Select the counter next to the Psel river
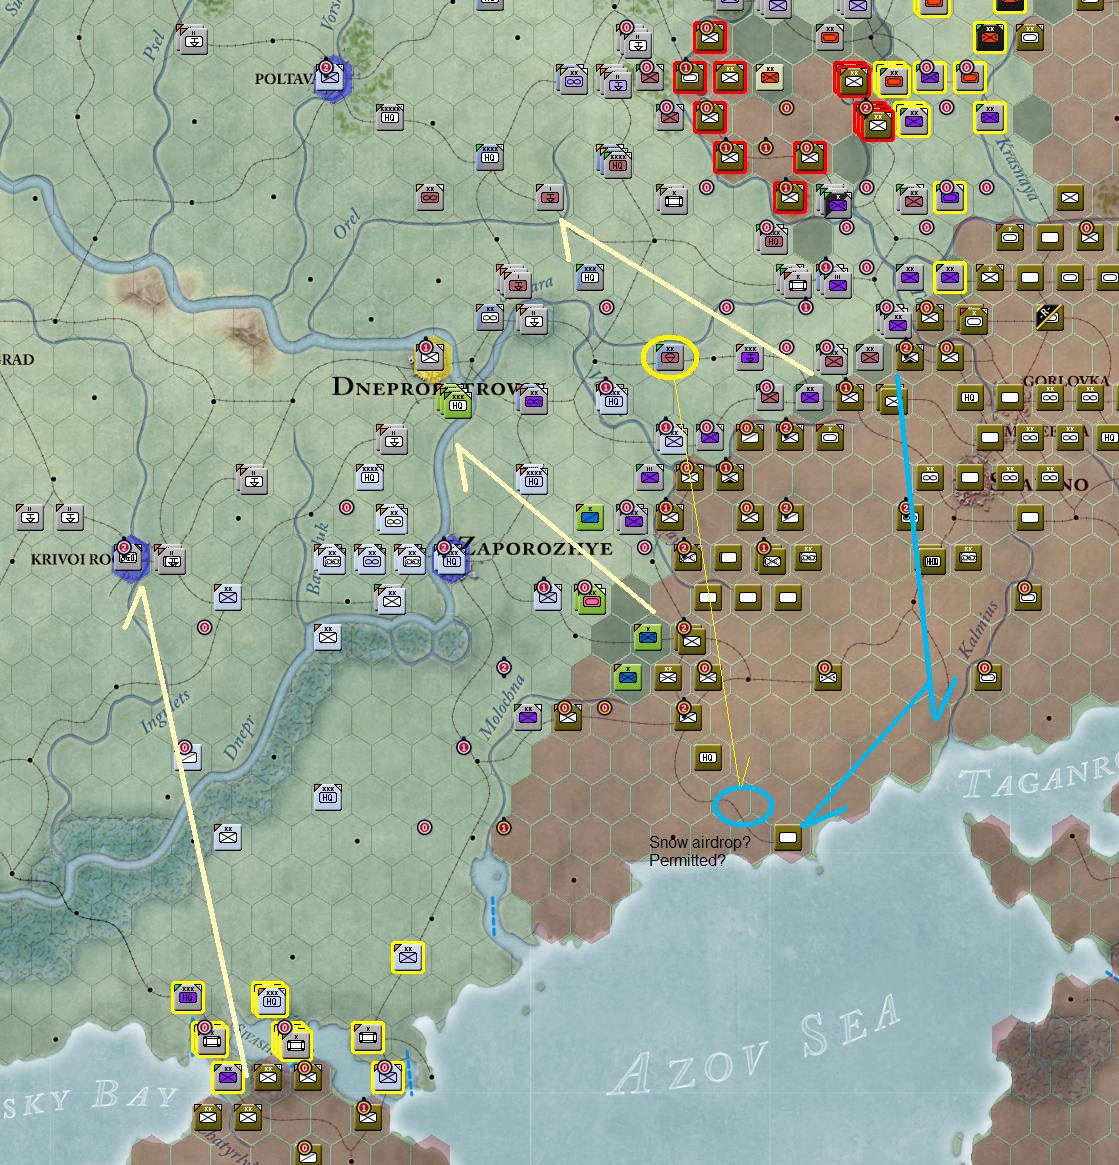The image size is (1119, 1165). [192, 39]
